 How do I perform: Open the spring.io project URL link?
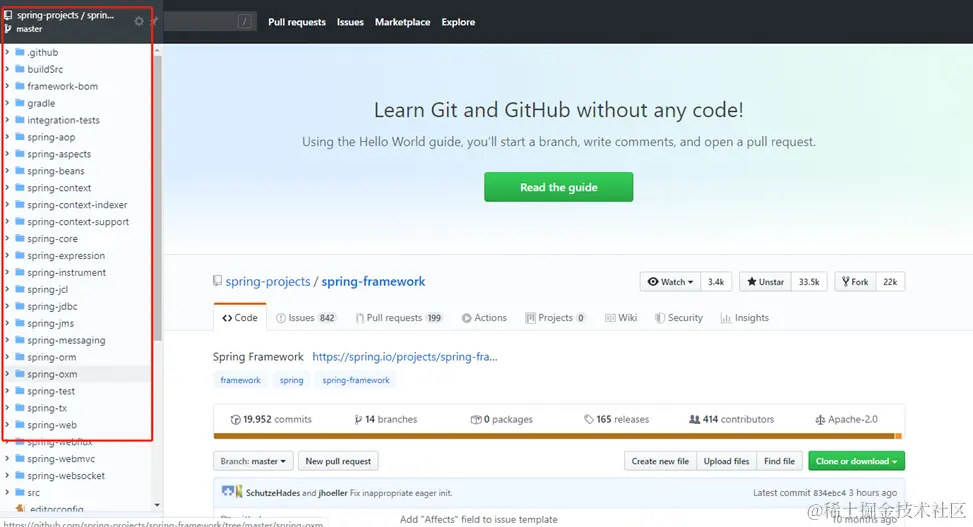click(x=405, y=357)
